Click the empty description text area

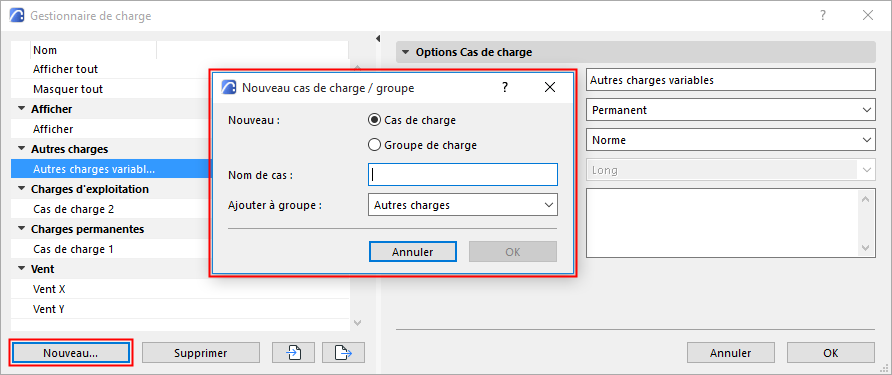722,223
